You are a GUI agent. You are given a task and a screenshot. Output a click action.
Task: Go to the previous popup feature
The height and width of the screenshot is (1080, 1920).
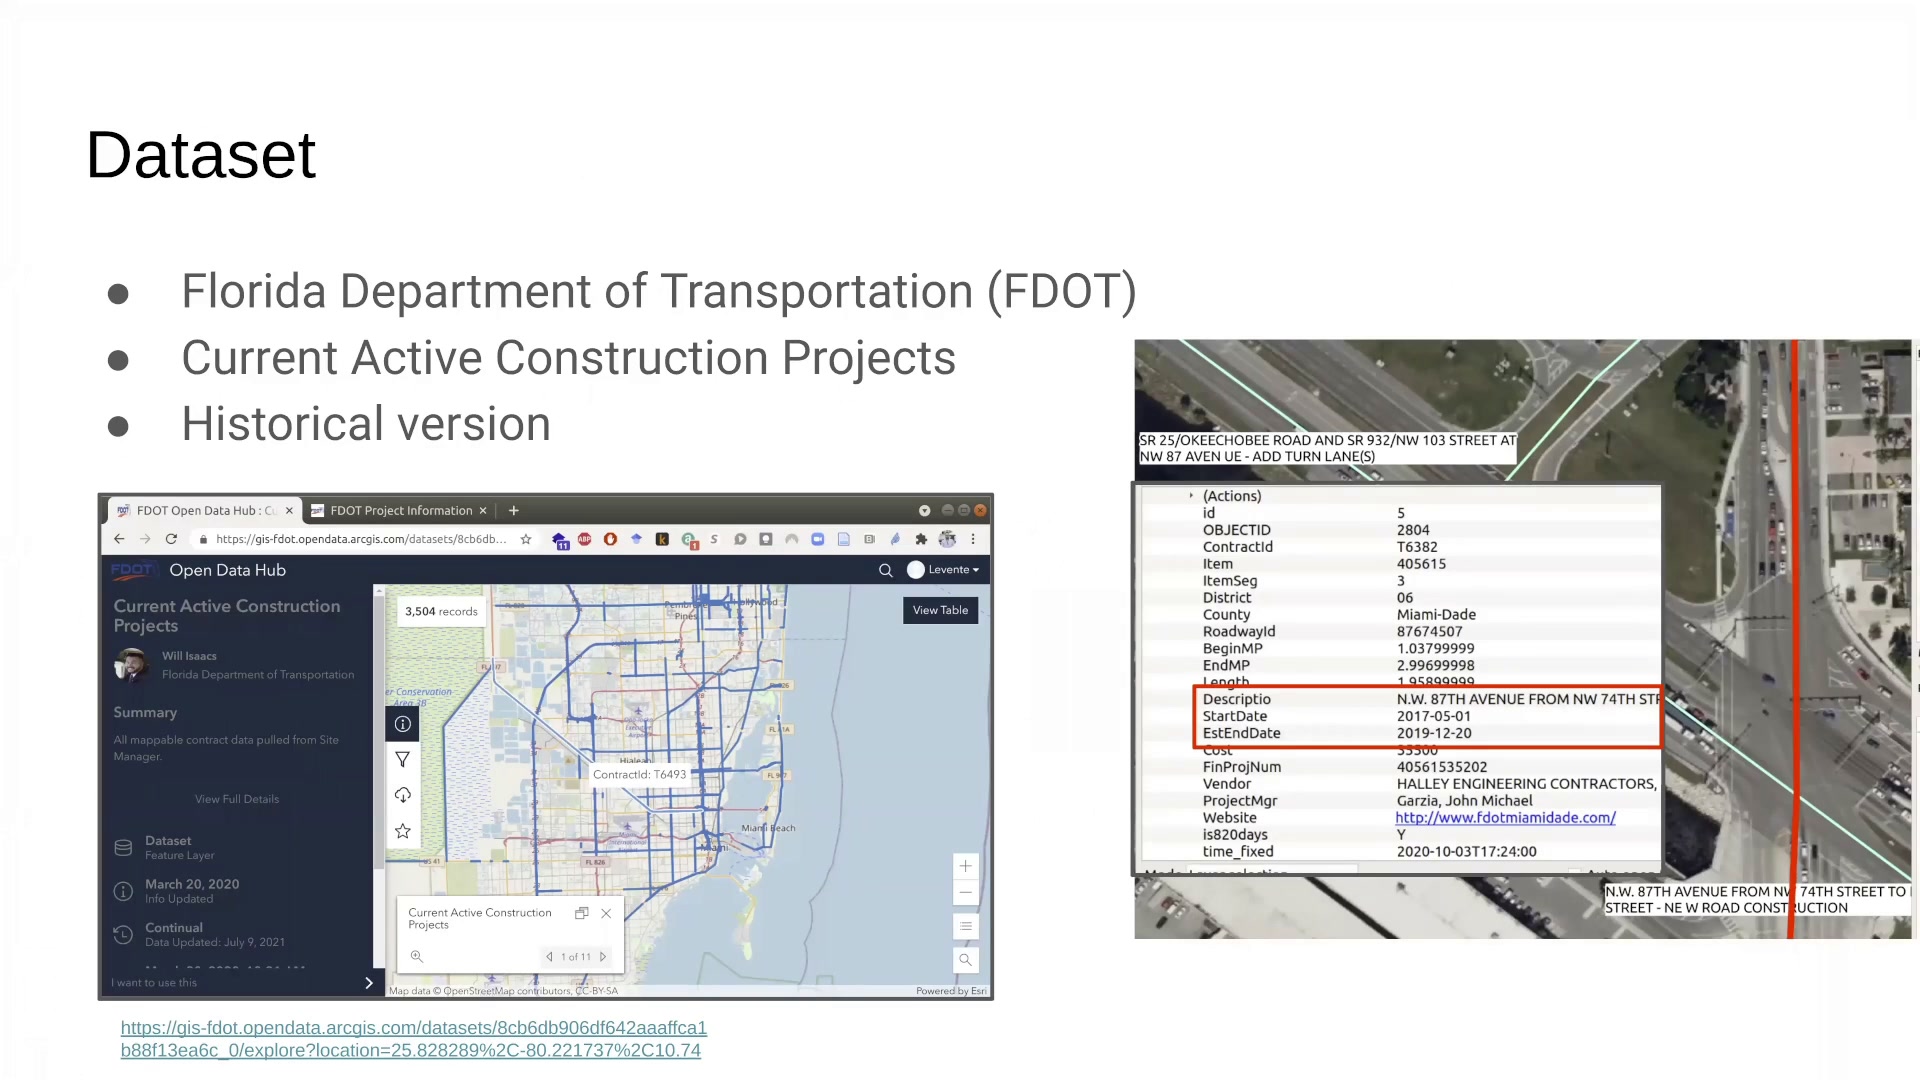coord(549,957)
